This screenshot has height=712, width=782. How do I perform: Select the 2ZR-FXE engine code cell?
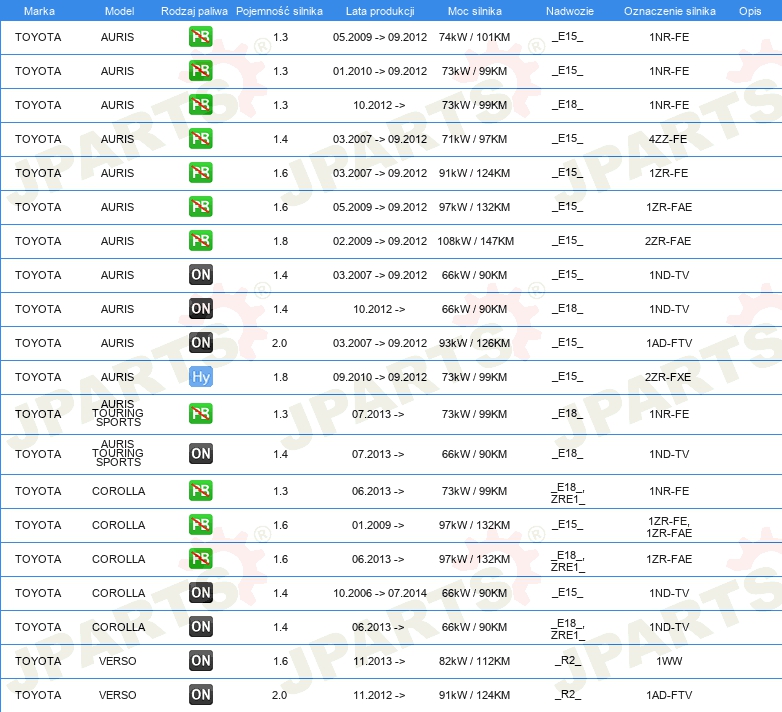point(668,377)
